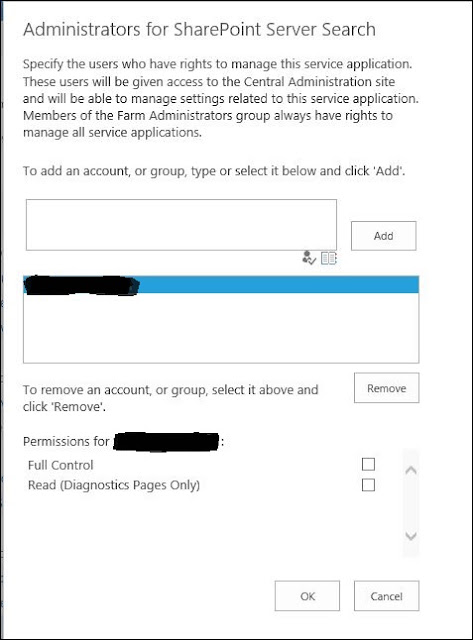Click the blacked-out name after Permissions for
Screen dimensions: 473x640
click(x=166, y=442)
